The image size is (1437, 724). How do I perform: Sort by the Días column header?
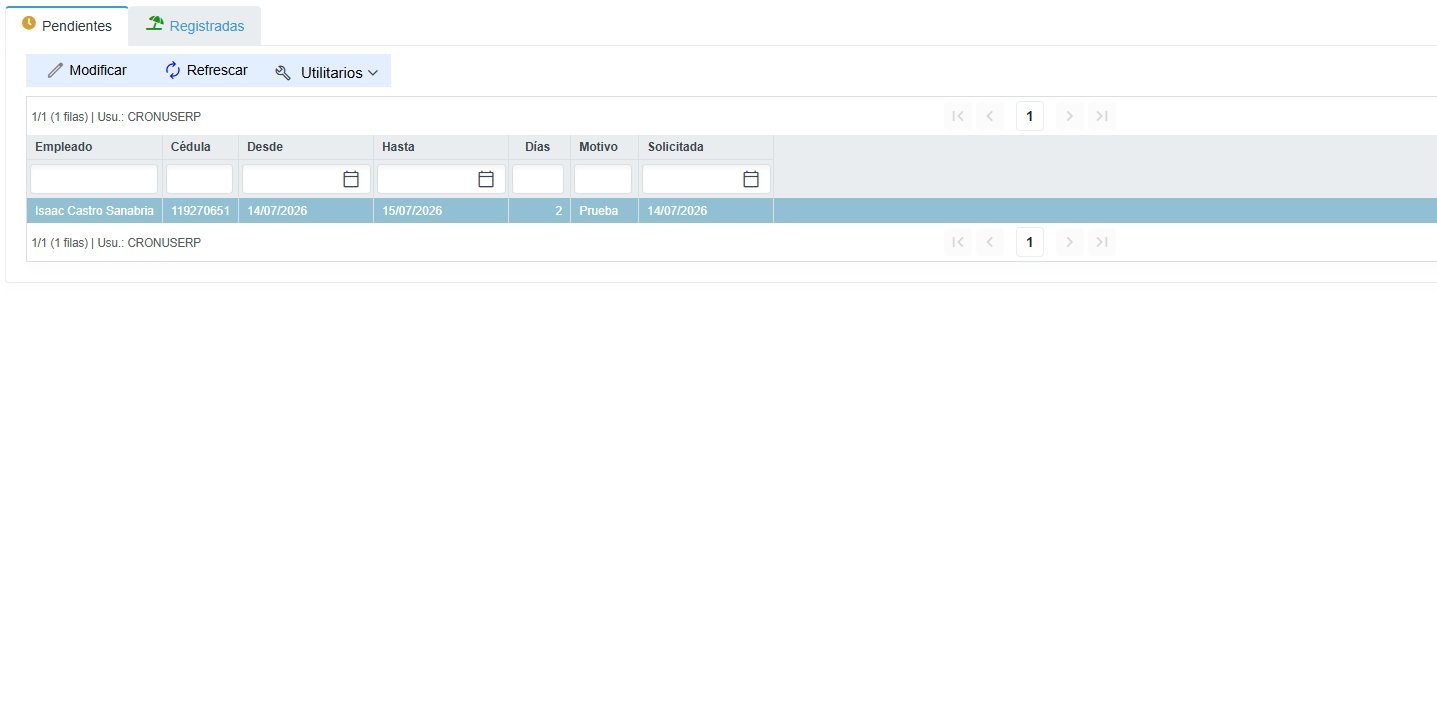(x=539, y=147)
